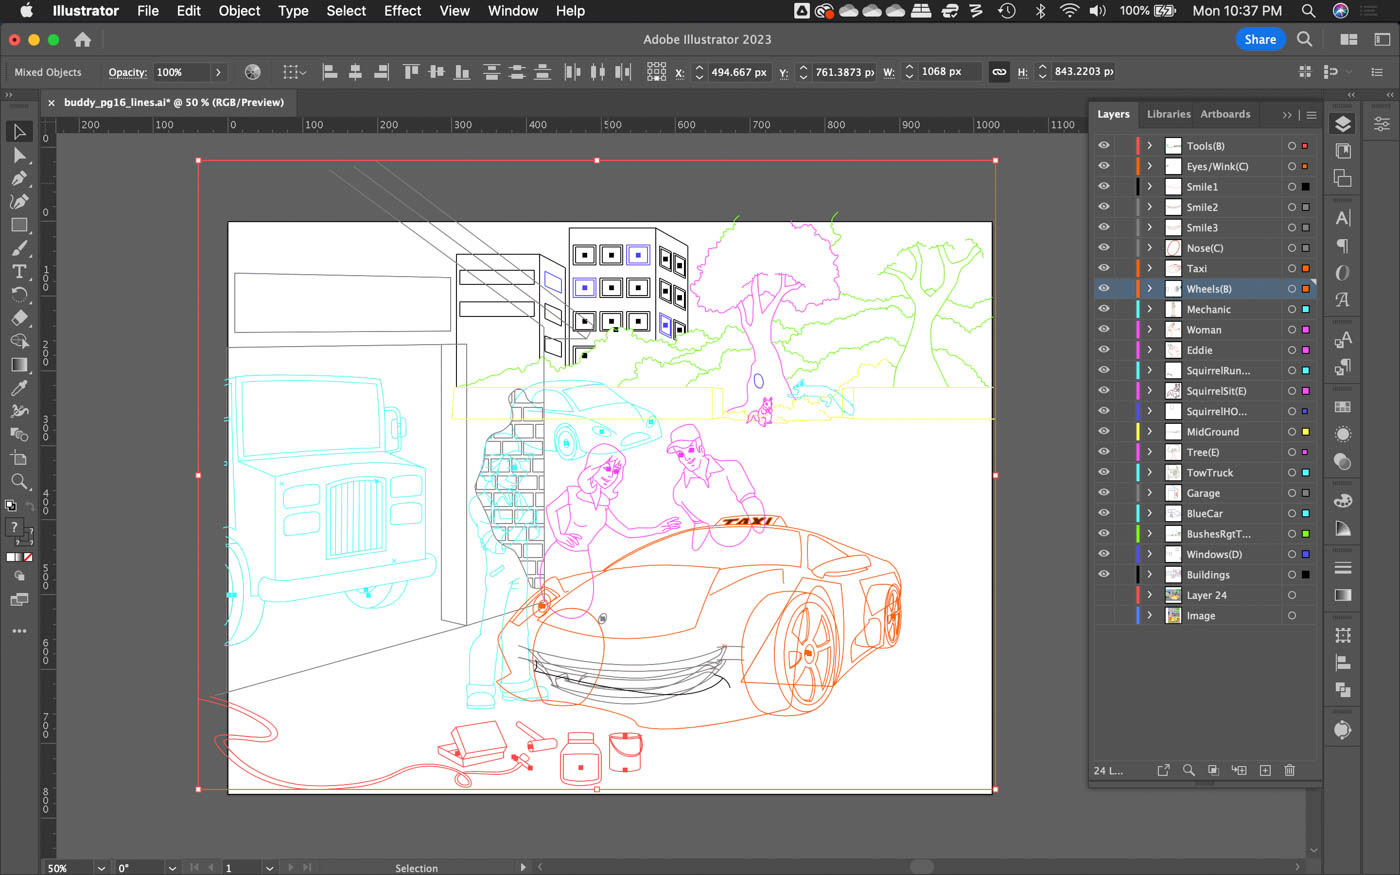This screenshot has height=875, width=1400.
Task: Select the Gradient tool
Action: (19, 364)
